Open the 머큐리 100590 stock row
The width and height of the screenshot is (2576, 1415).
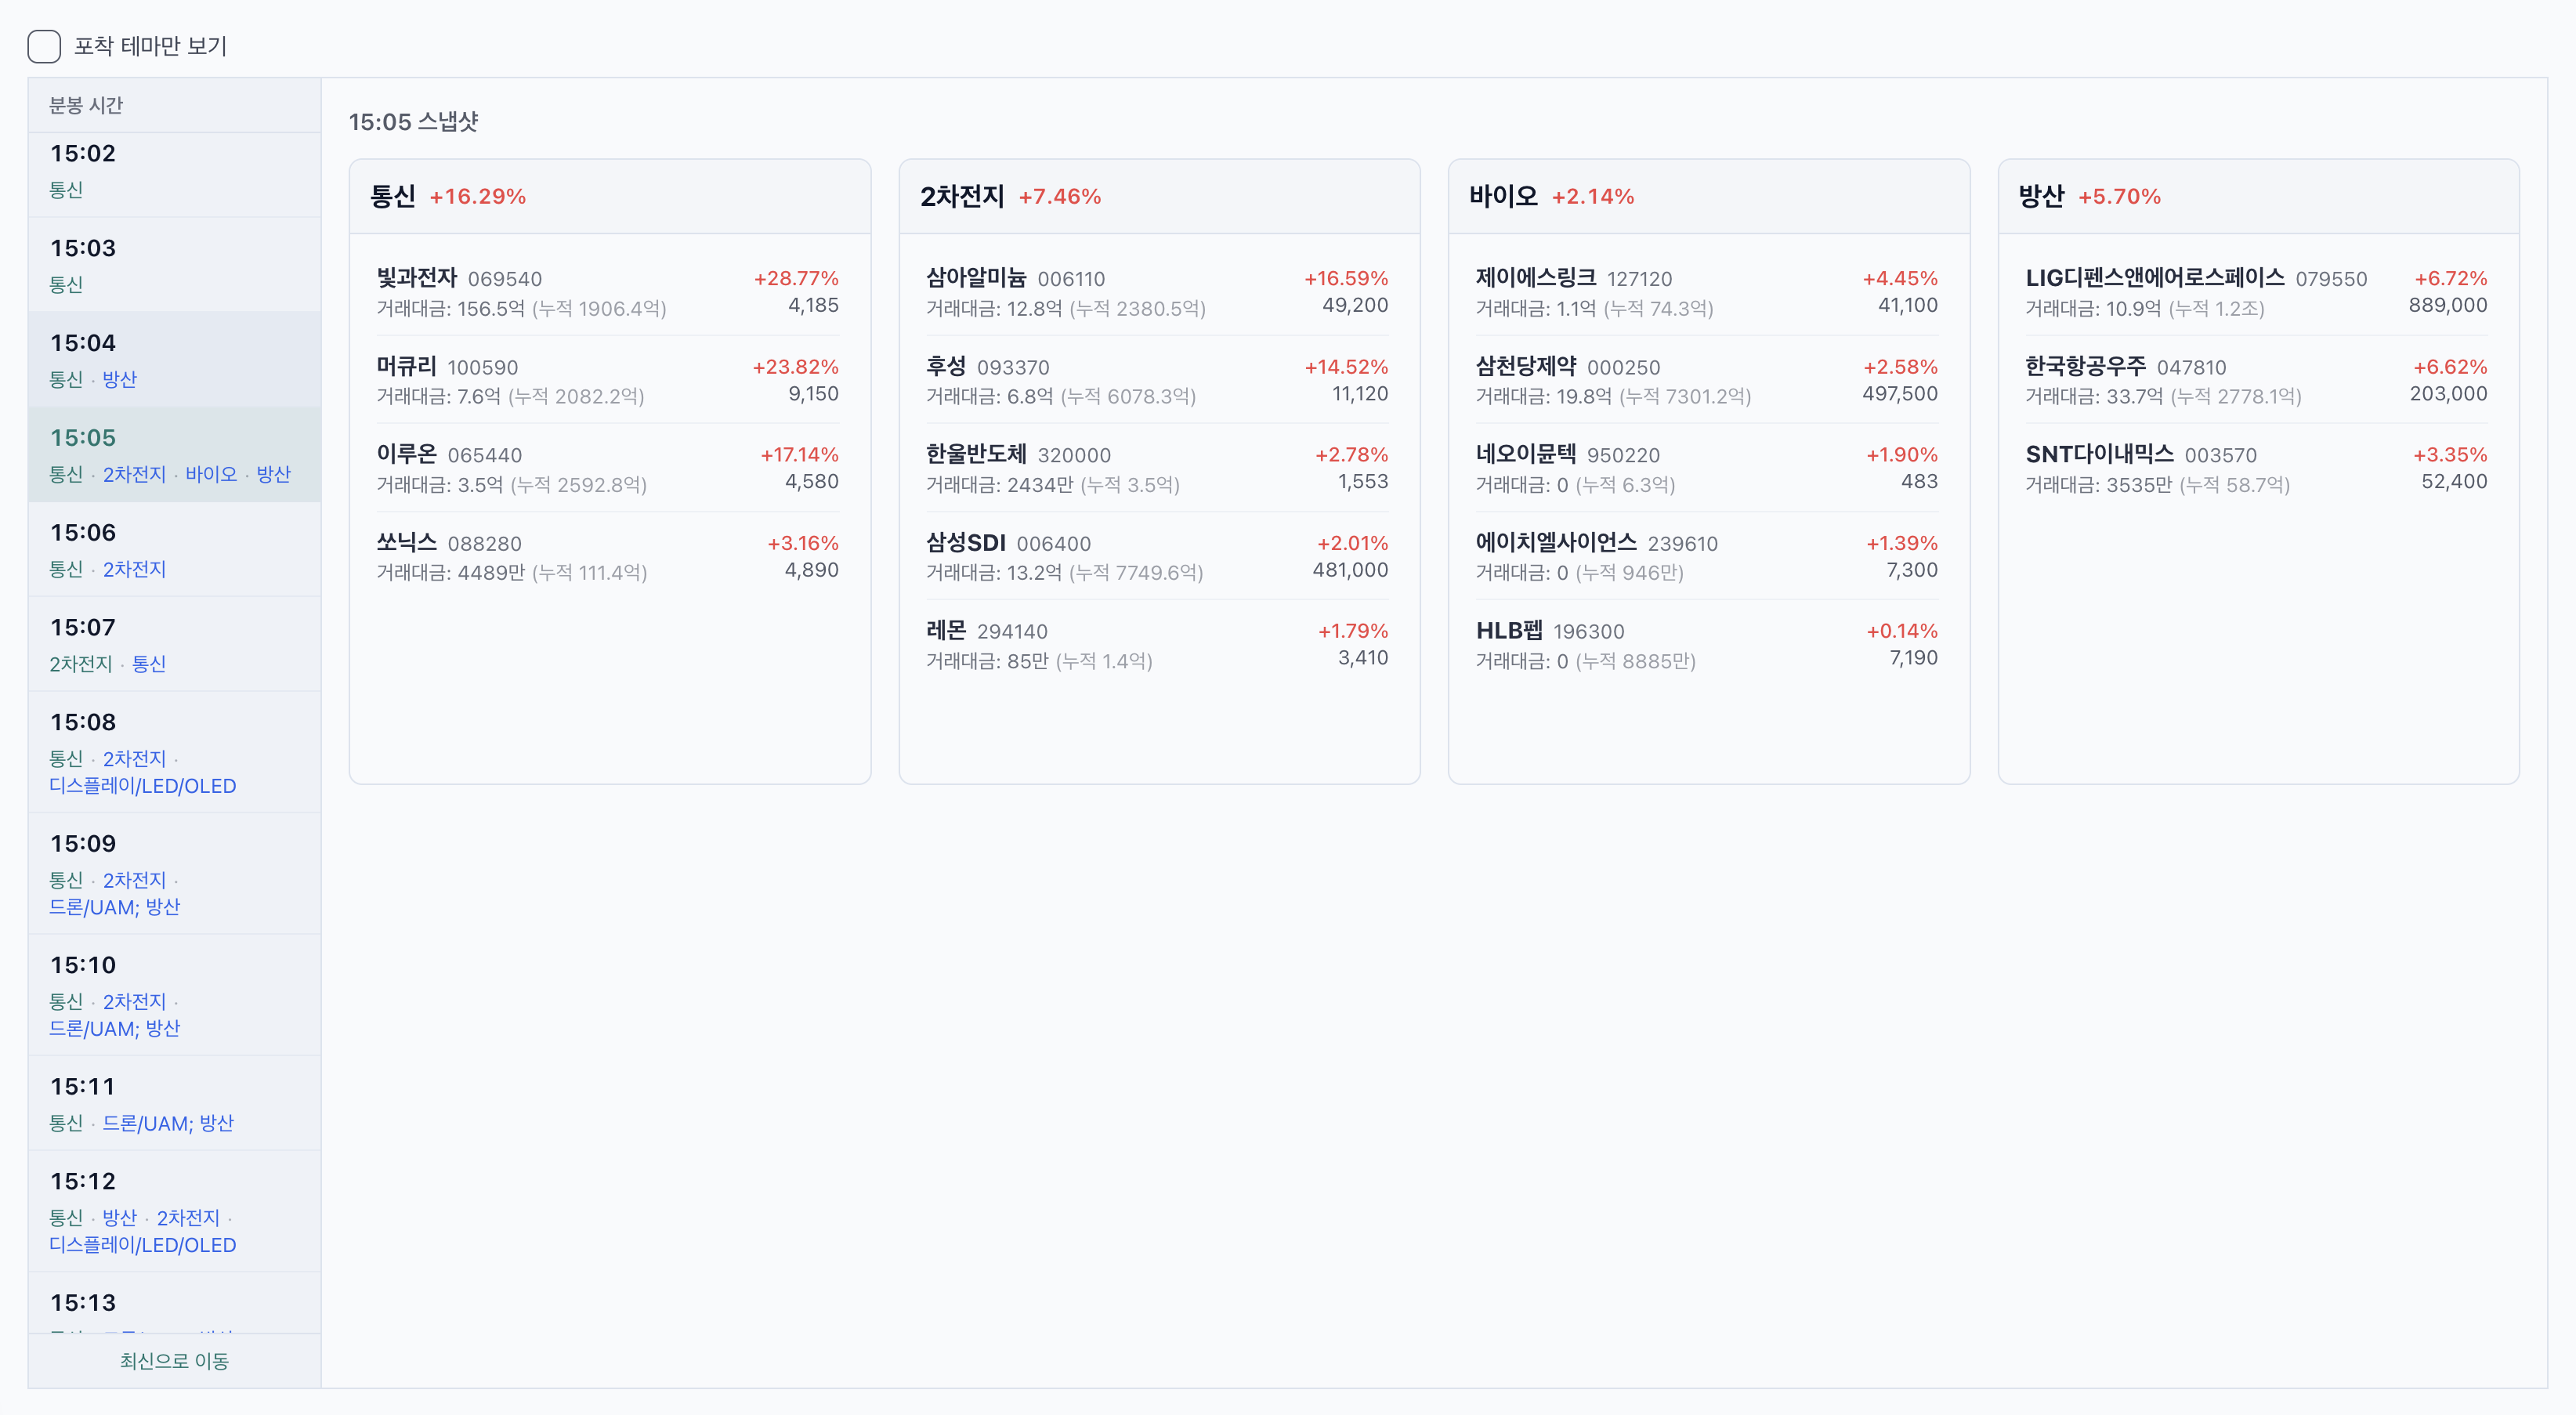click(607, 380)
